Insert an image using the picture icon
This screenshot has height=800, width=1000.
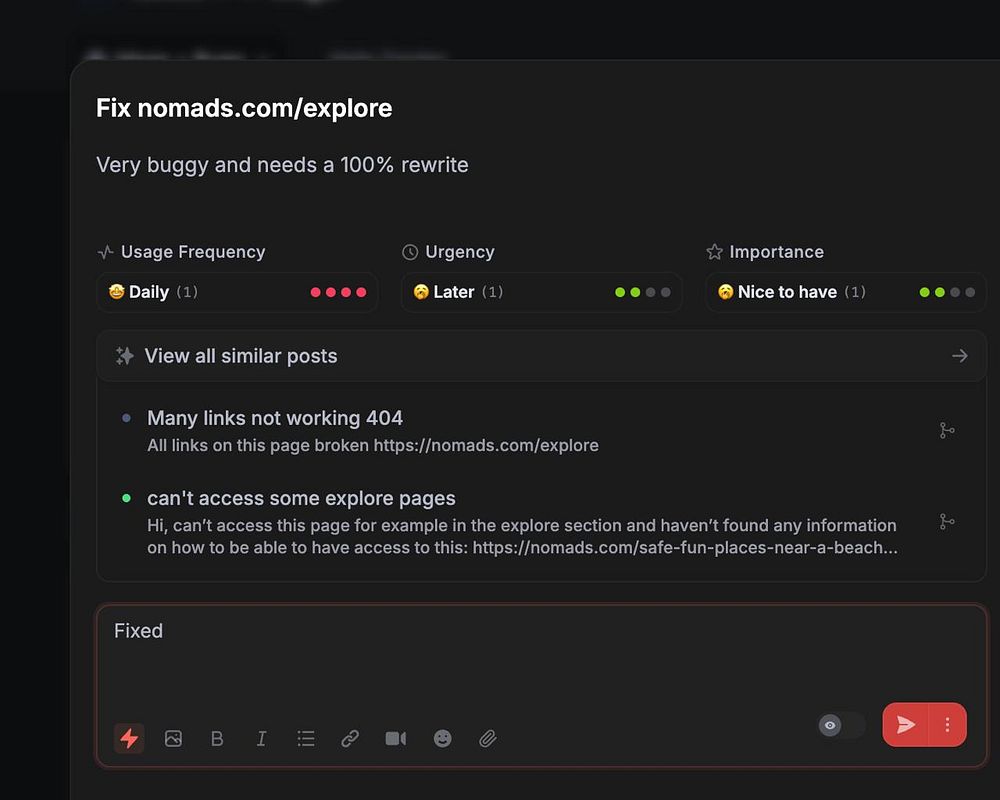[x=173, y=738]
